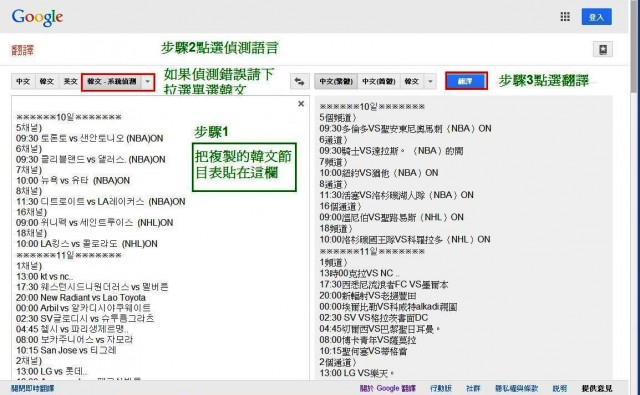
Task: Click the blue 登入 sign-in button
Action: (596, 17)
